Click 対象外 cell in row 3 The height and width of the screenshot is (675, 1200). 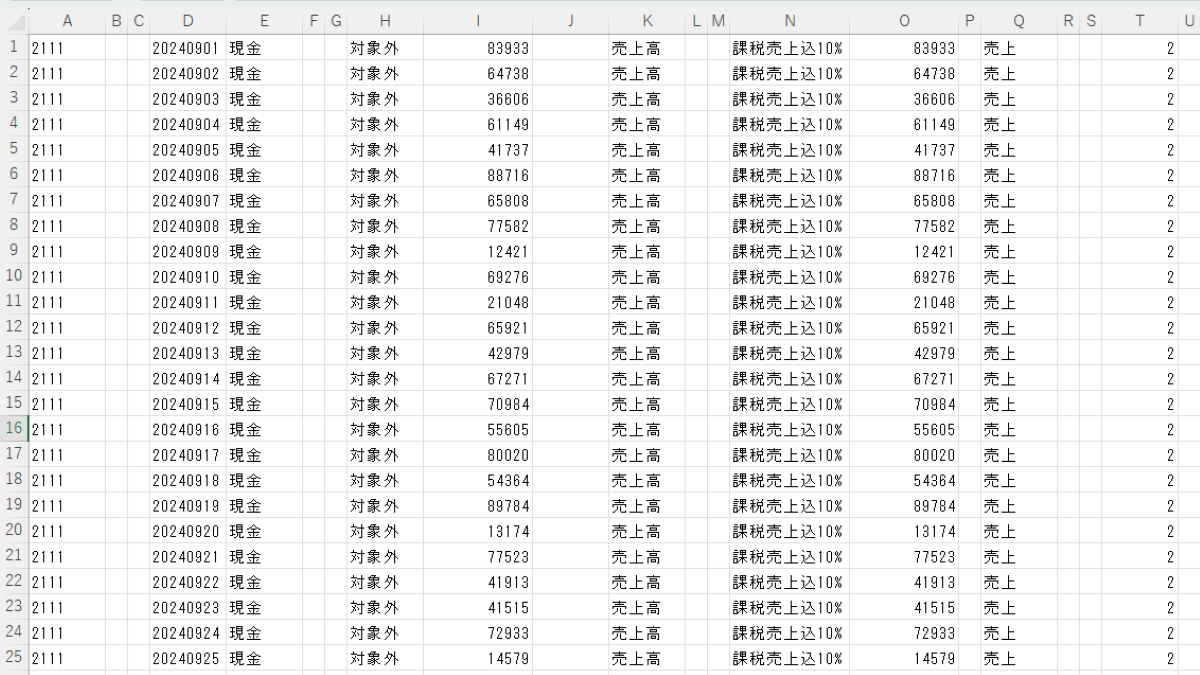point(385,98)
